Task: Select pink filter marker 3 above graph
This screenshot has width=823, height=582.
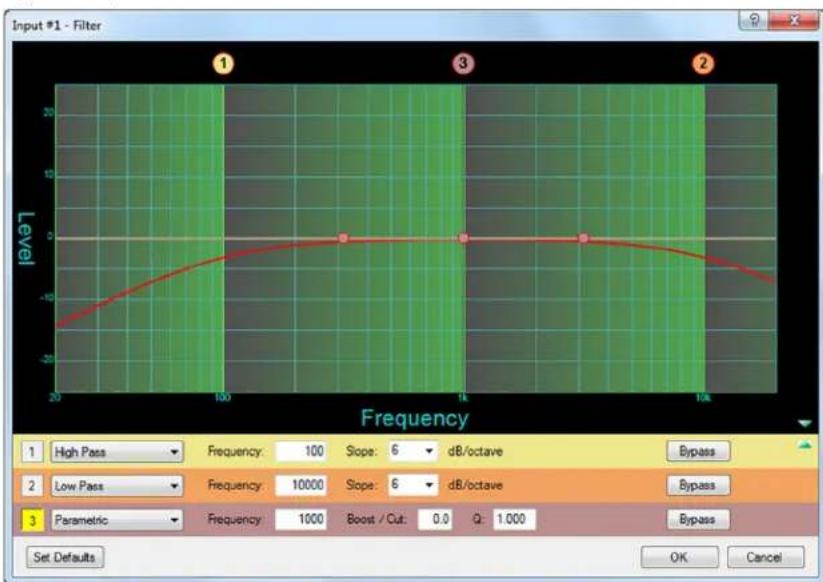Action: pos(462,64)
